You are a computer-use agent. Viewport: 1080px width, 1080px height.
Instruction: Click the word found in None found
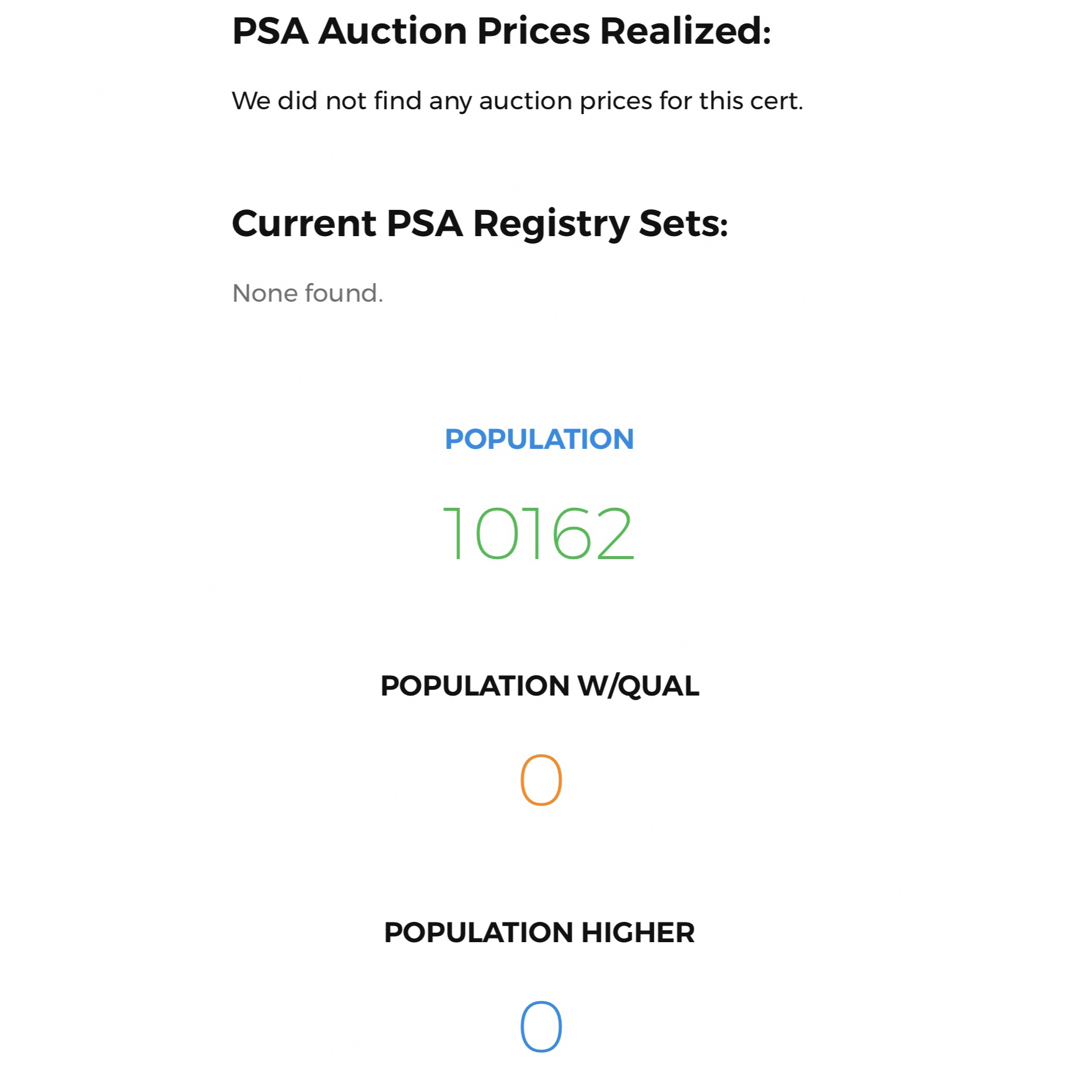coord(344,293)
